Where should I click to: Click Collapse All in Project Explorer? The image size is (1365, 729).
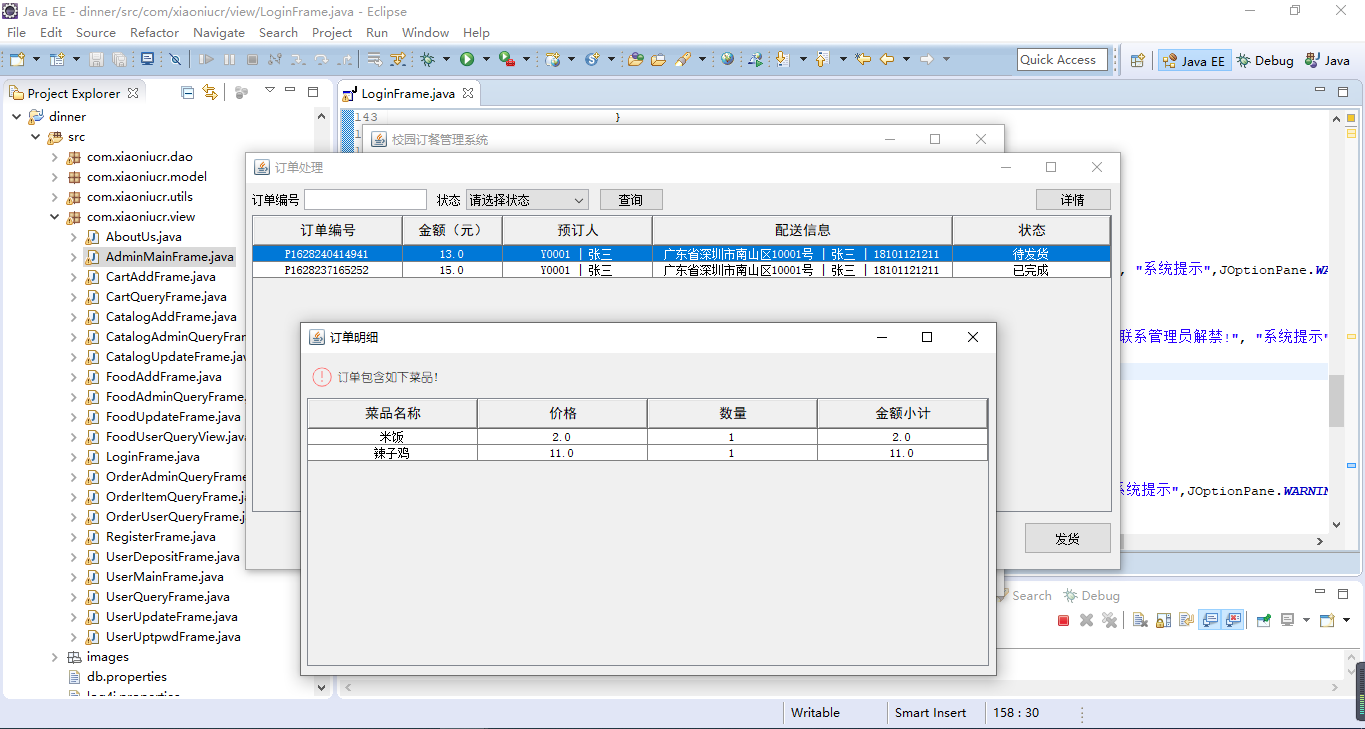187,93
